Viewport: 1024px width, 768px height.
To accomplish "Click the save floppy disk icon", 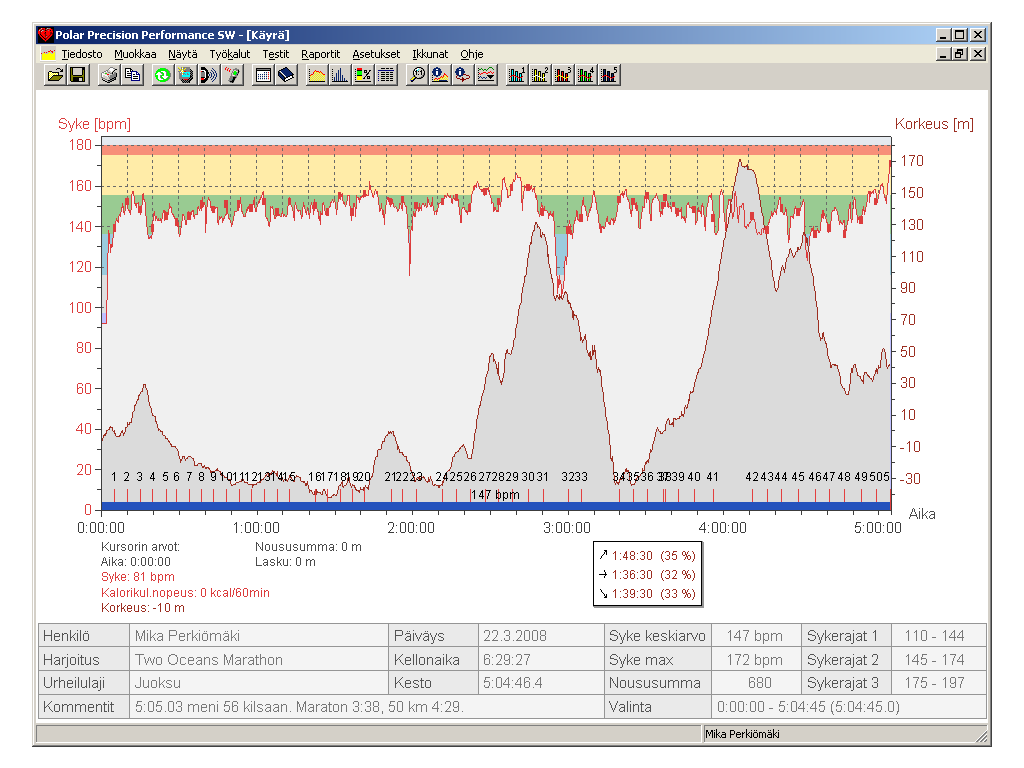I will coord(77,75).
